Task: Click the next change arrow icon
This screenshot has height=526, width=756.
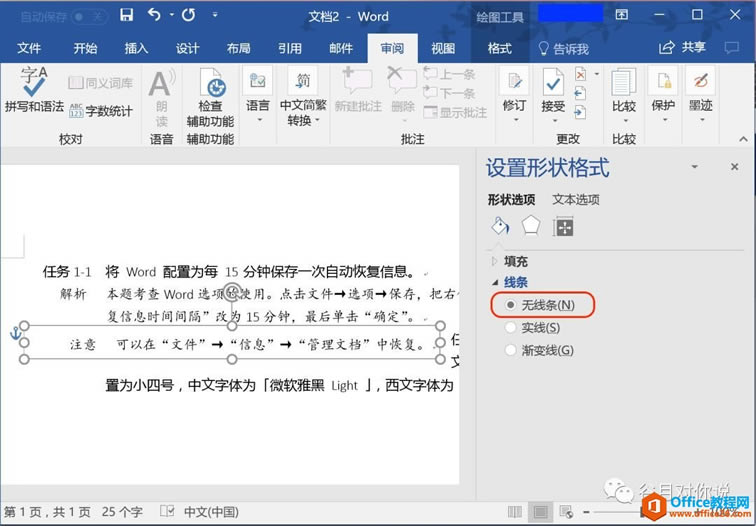Action: [x=580, y=112]
